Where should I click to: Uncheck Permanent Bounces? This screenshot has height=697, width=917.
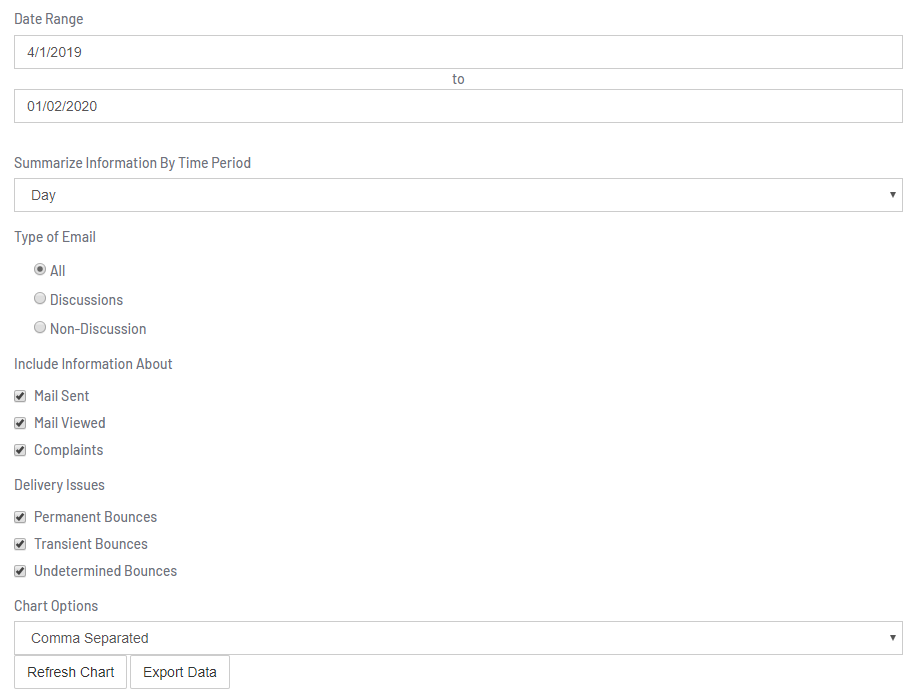[x=20, y=516]
